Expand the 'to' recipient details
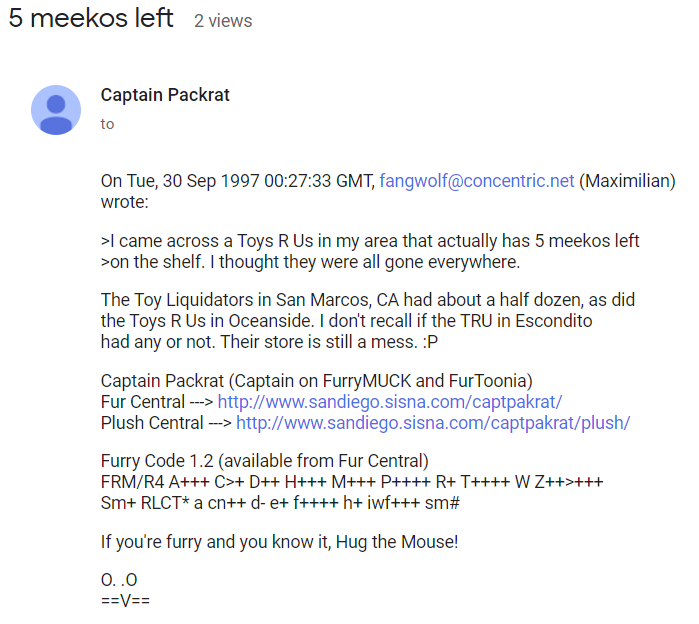Image resolution: width=699 pixels, height=624 pixels. coord(107,124)
